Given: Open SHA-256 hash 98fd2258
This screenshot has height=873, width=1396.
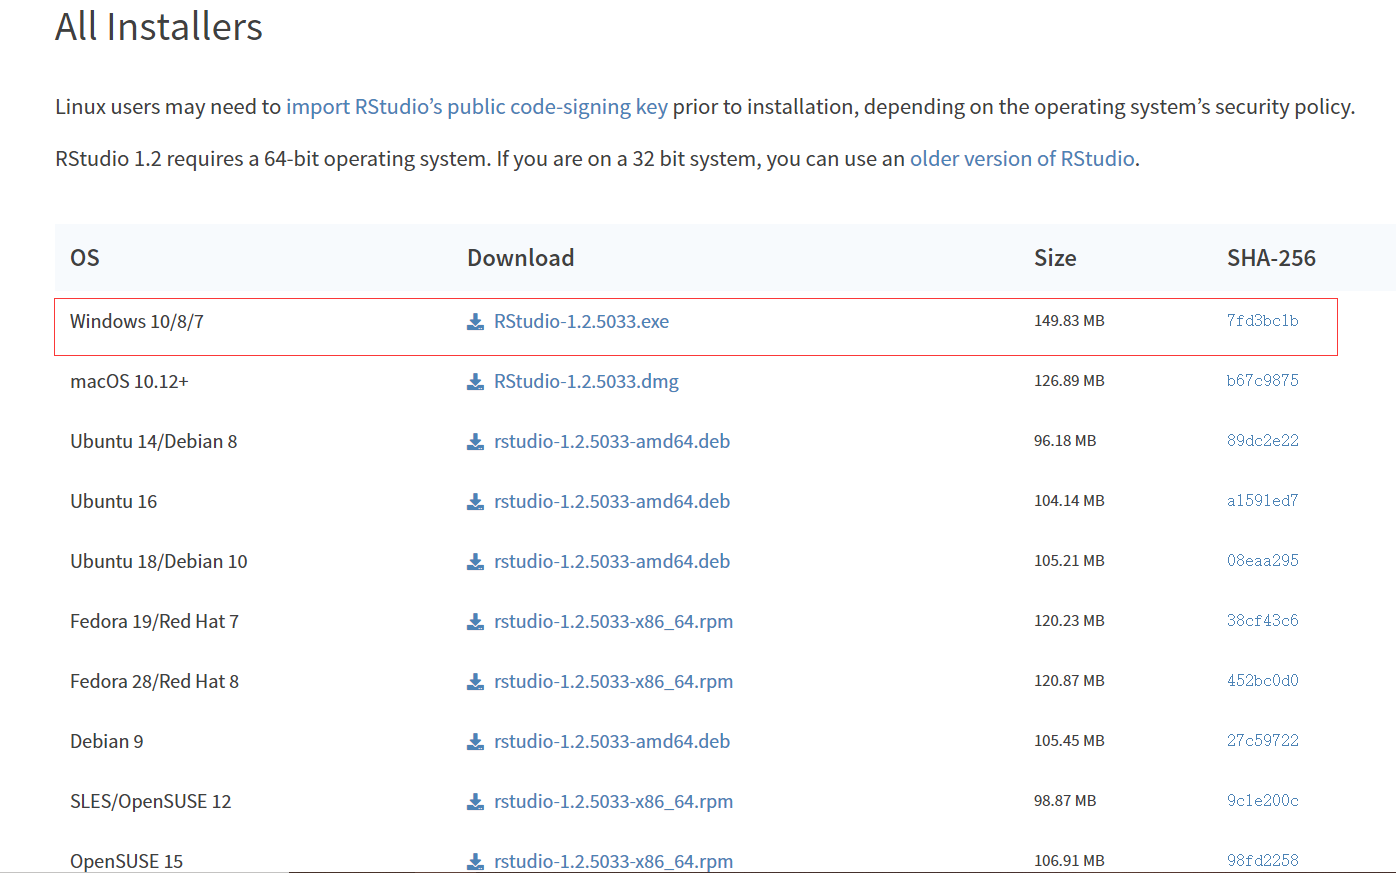Looking at the screenshot, I should [x=1263, y=861].
